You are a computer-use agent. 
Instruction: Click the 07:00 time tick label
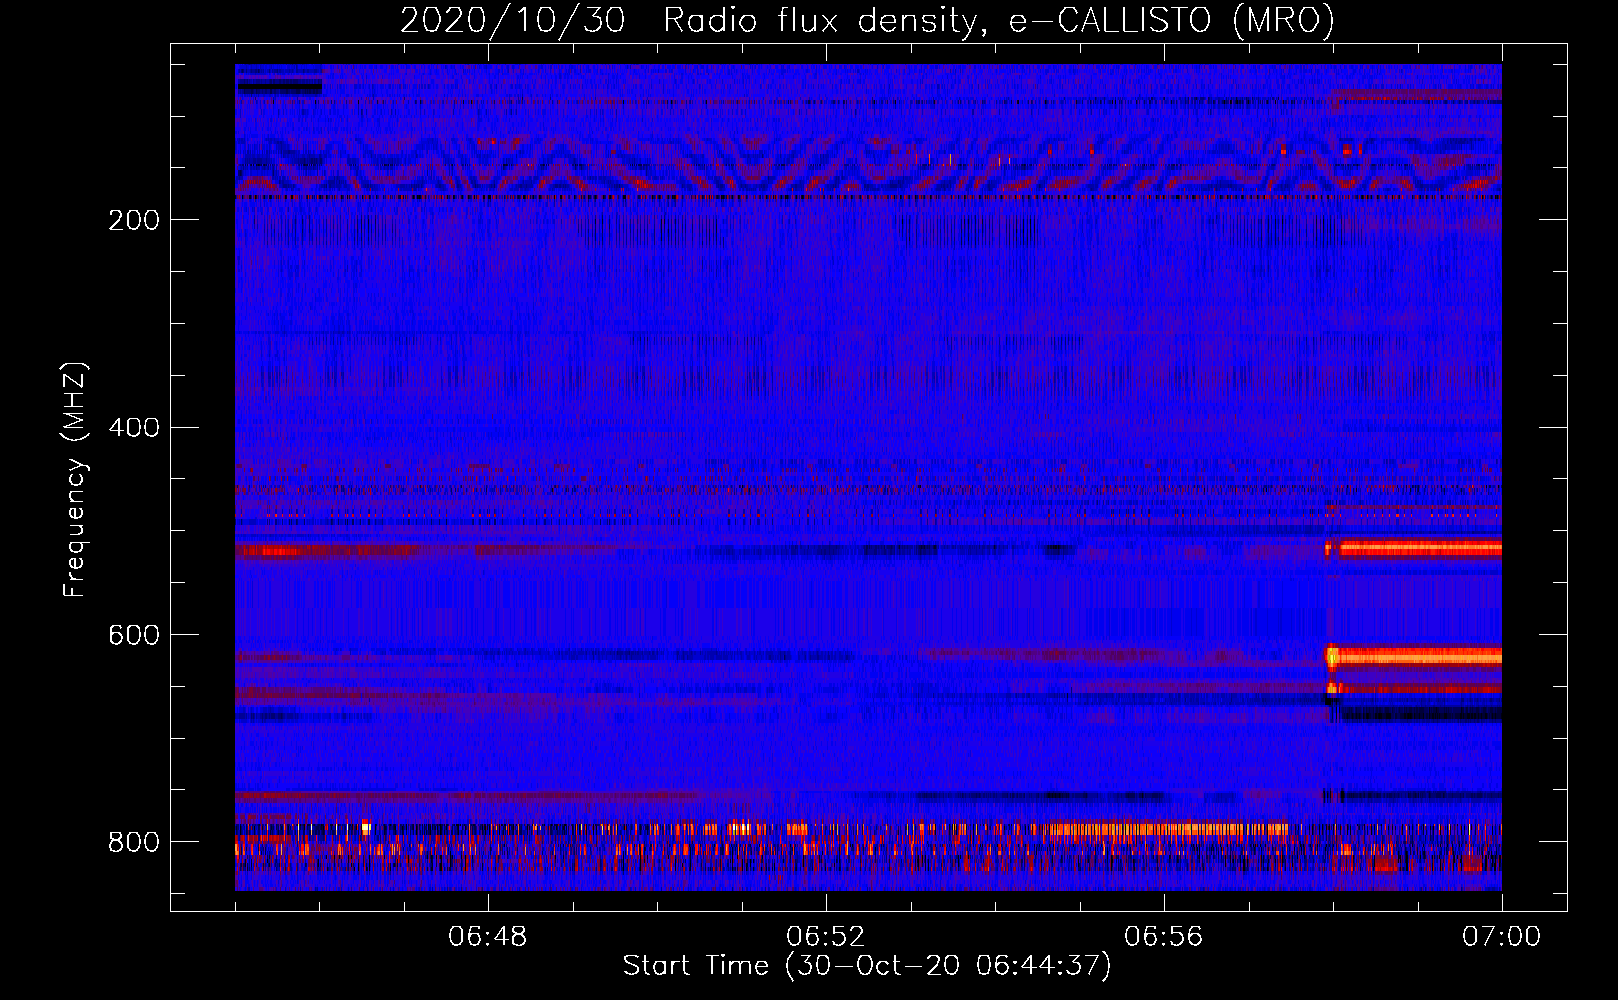click(x=1501, y=937)
